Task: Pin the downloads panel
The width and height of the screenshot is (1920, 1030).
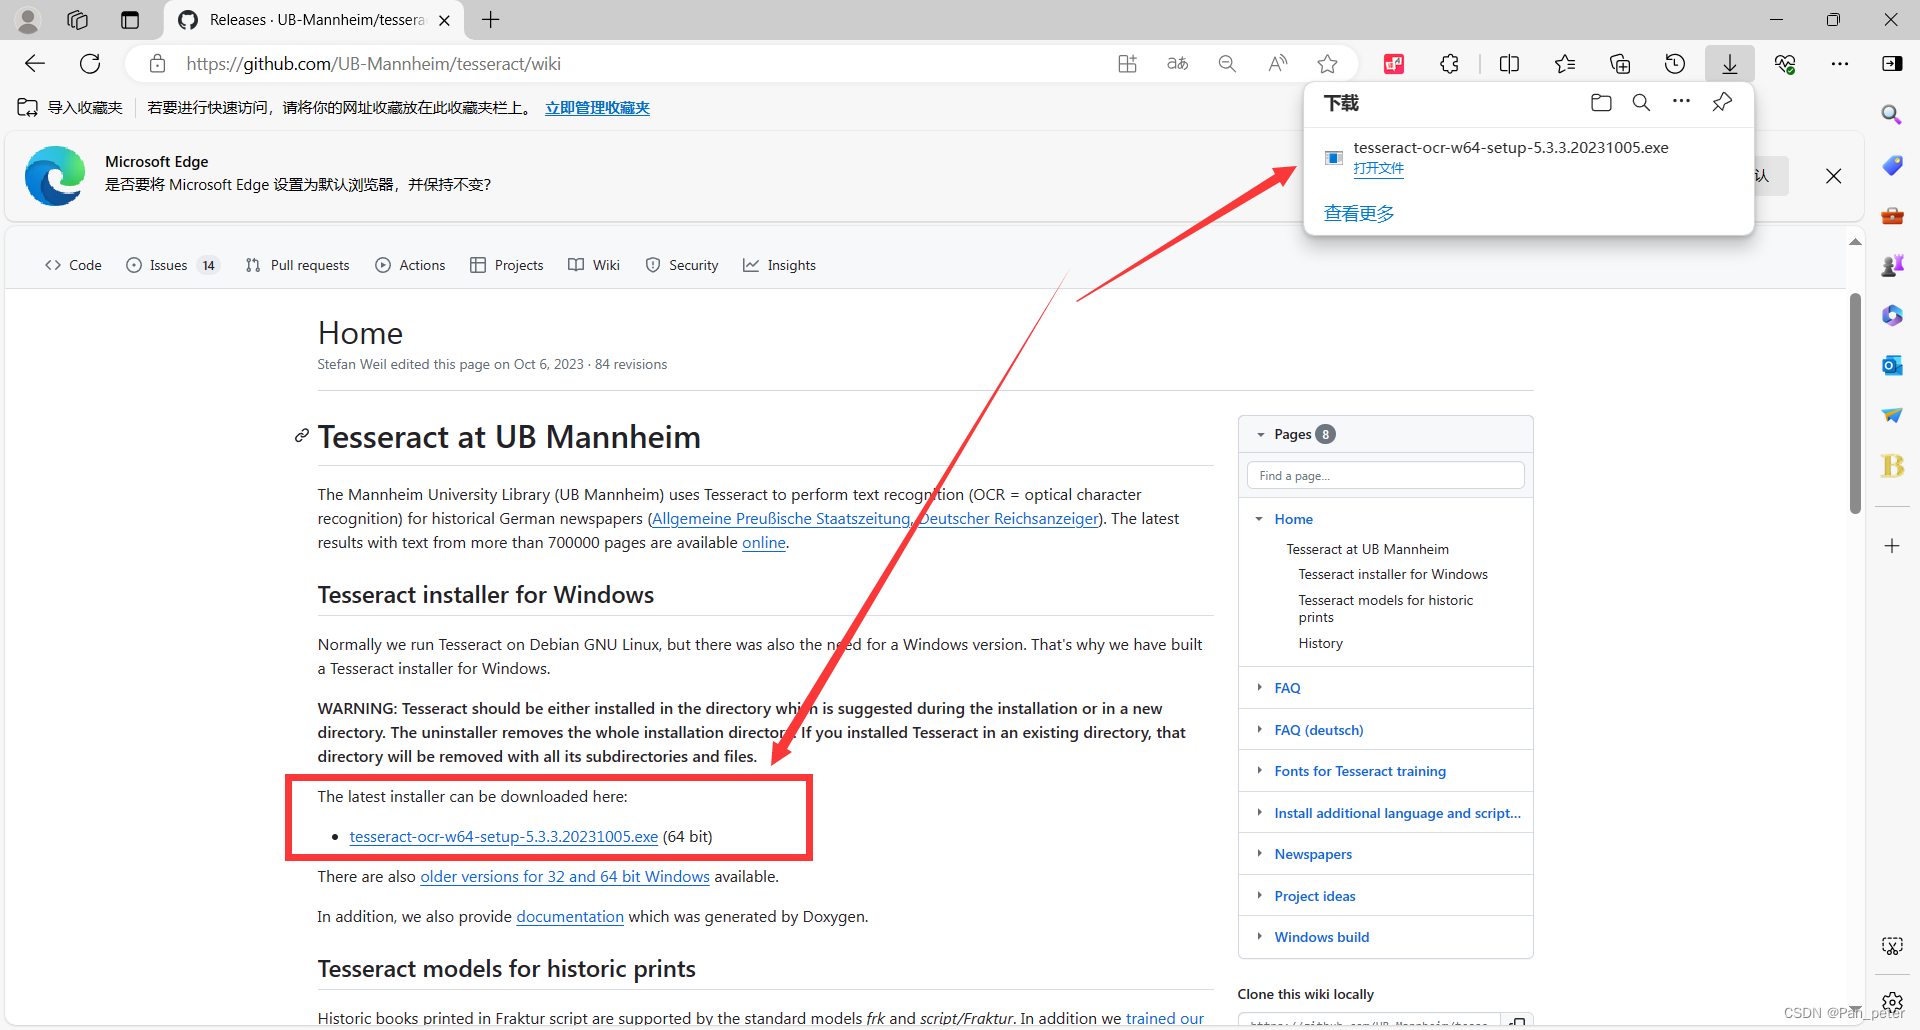Action: tap(1722, 102)
